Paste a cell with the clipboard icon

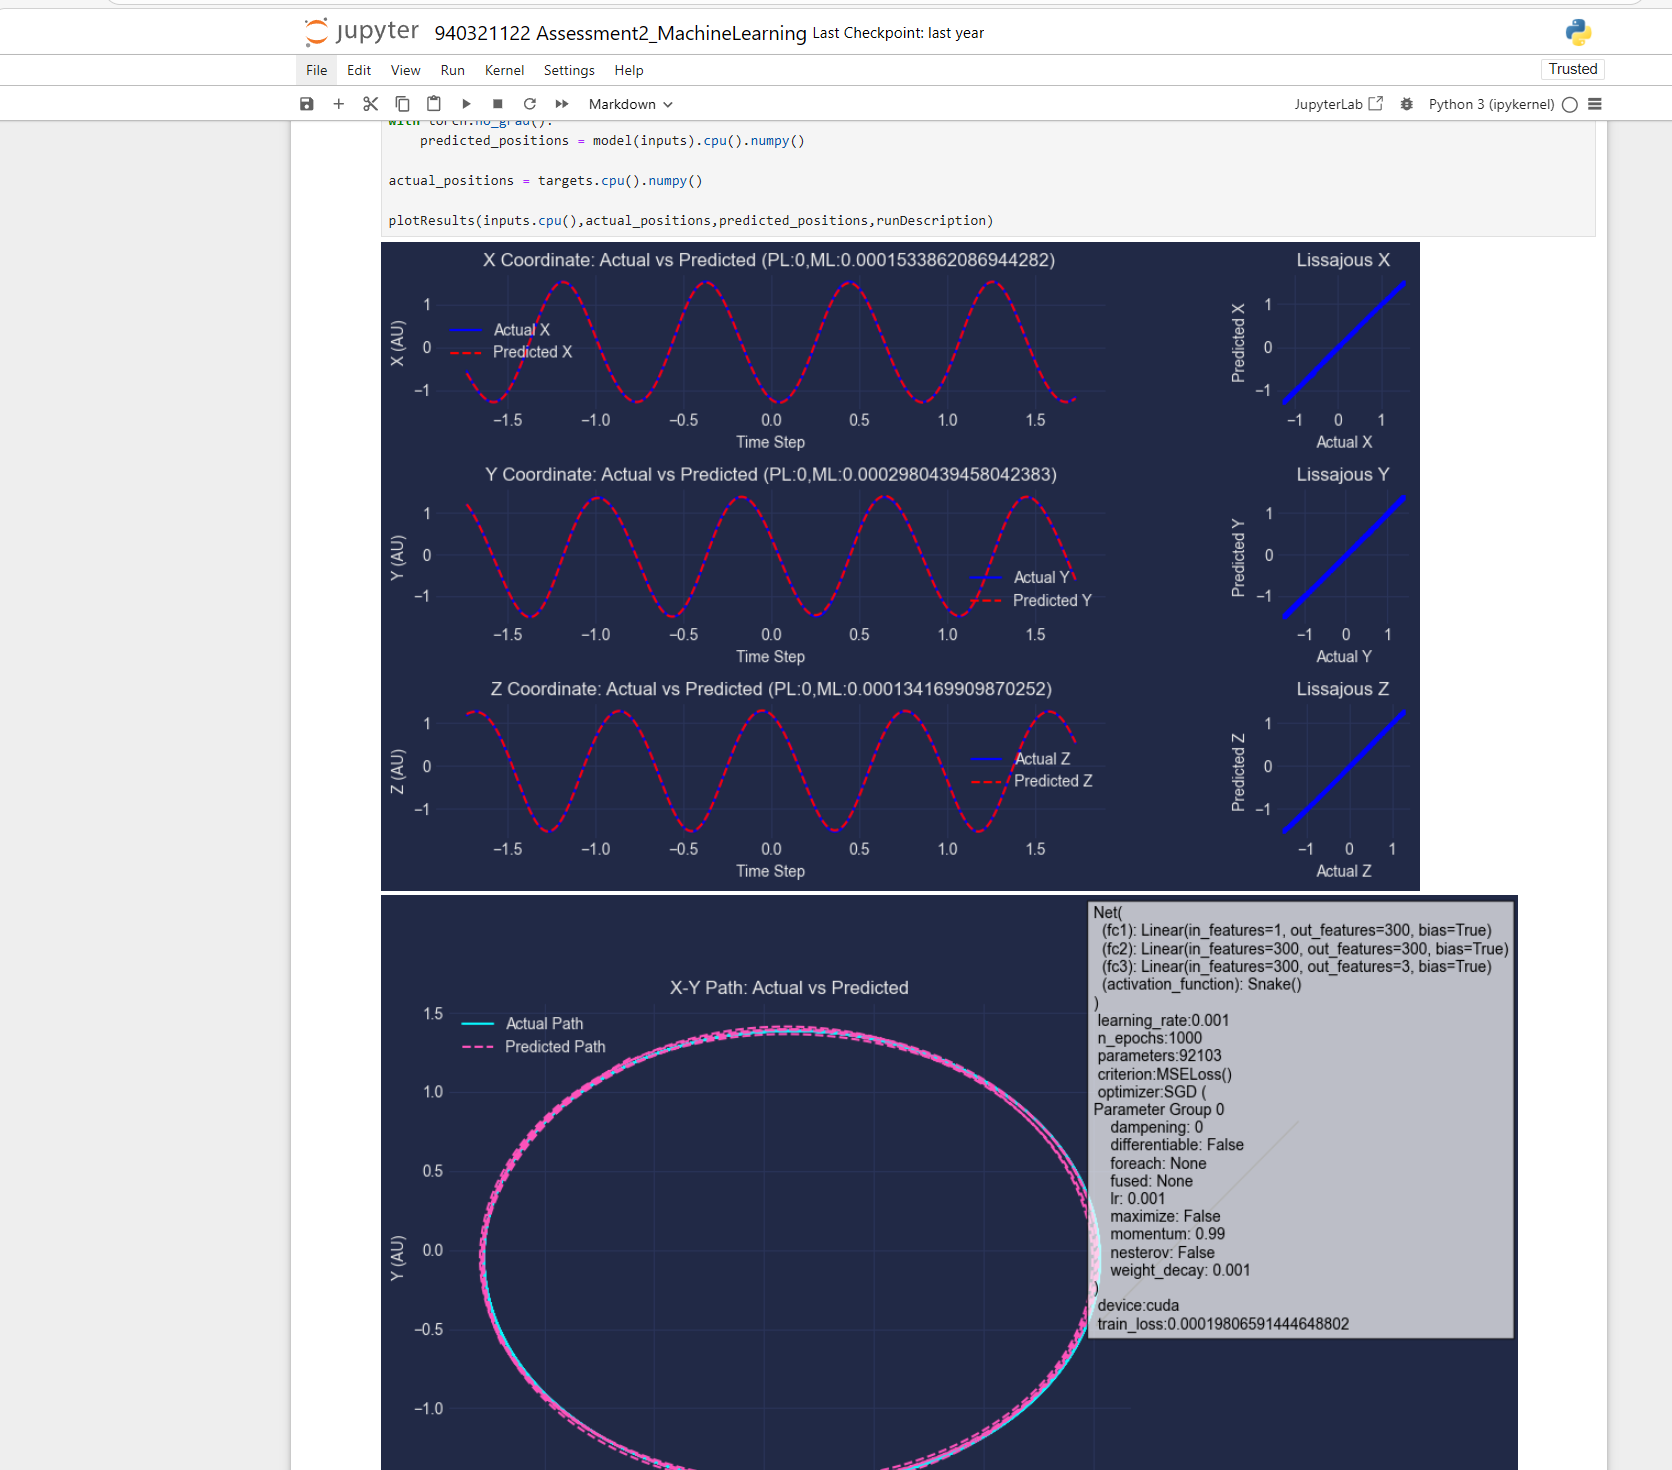point(434,103)
